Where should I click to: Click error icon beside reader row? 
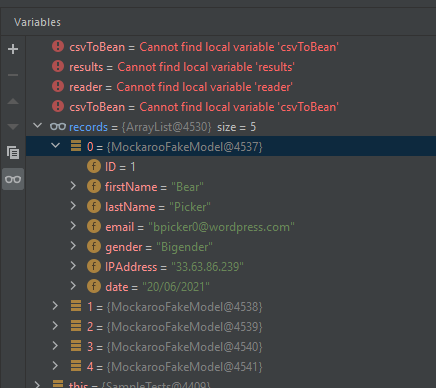point(58,86)
